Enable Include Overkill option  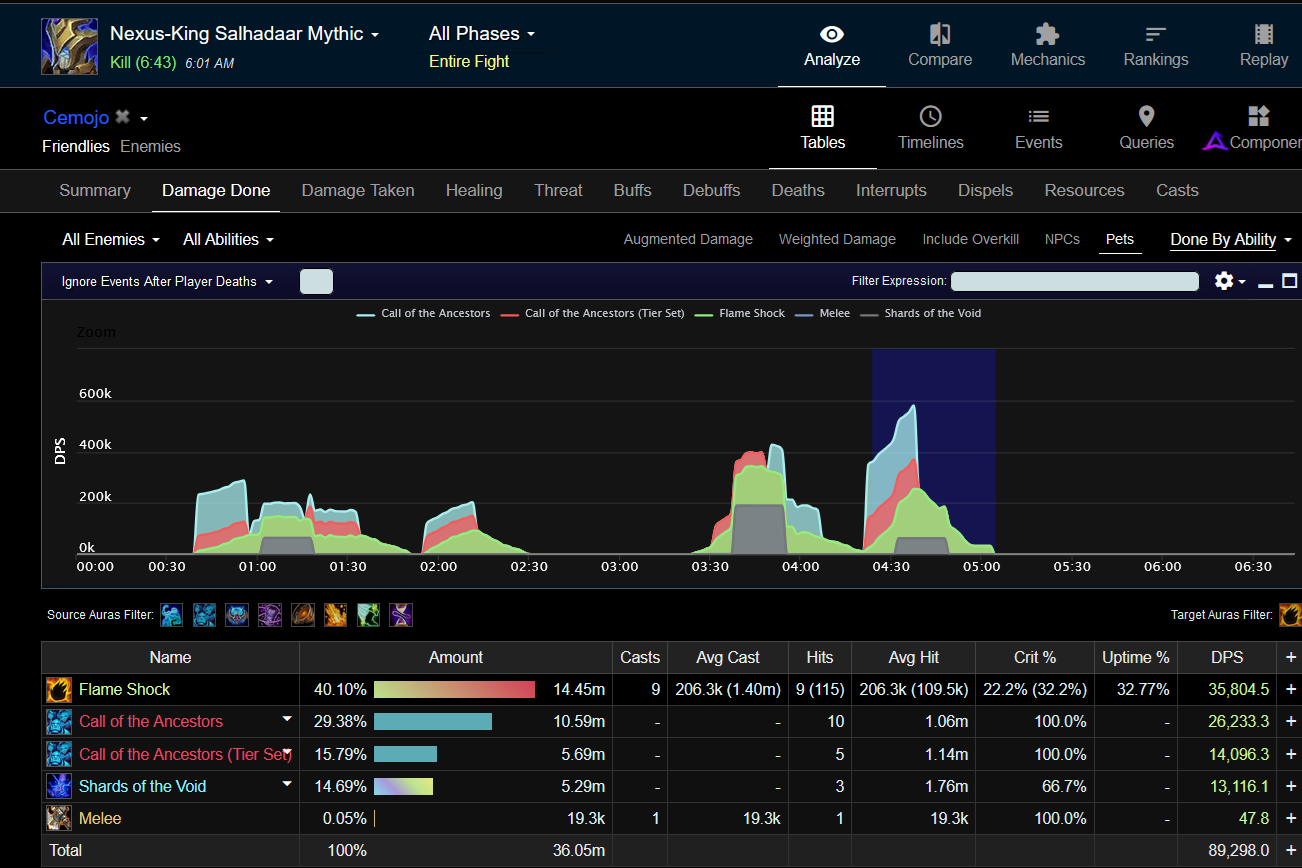tap(970, 240)
